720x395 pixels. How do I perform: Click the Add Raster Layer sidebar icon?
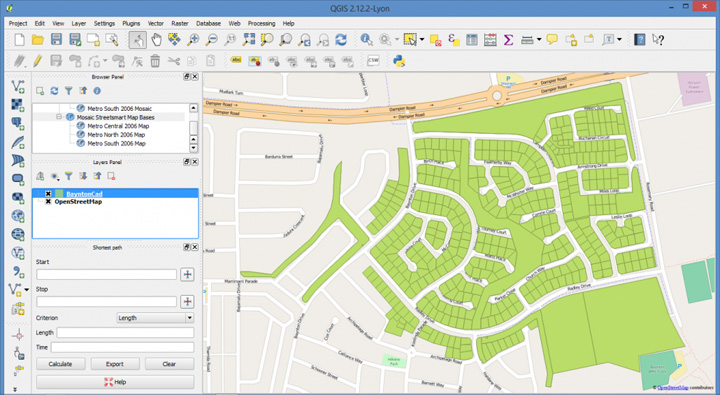(18, 105)
